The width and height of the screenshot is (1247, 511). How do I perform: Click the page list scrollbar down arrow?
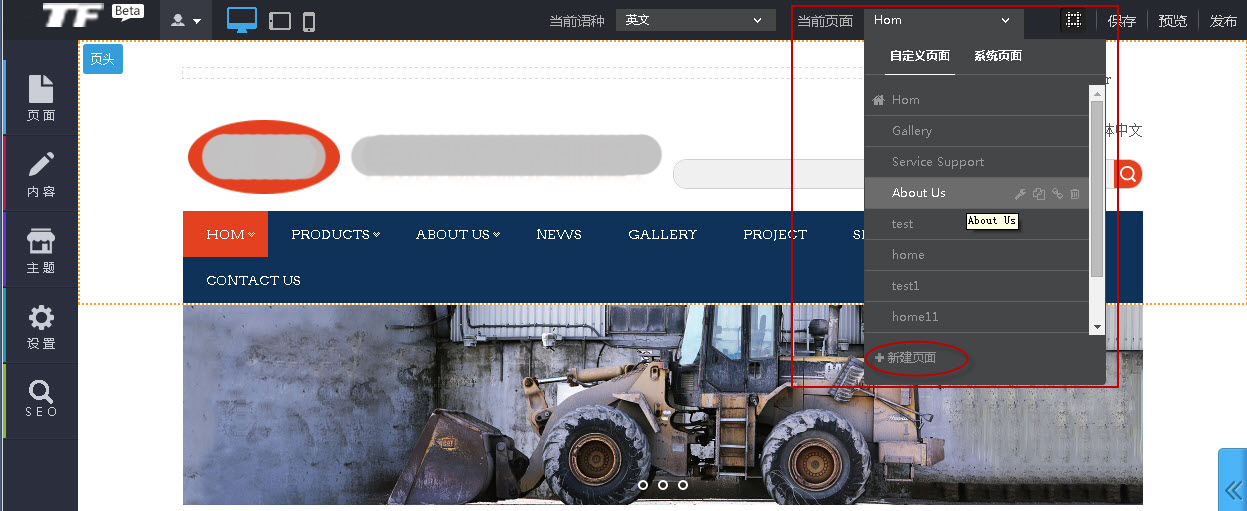pyautogui.click(x=1097, y=327)
